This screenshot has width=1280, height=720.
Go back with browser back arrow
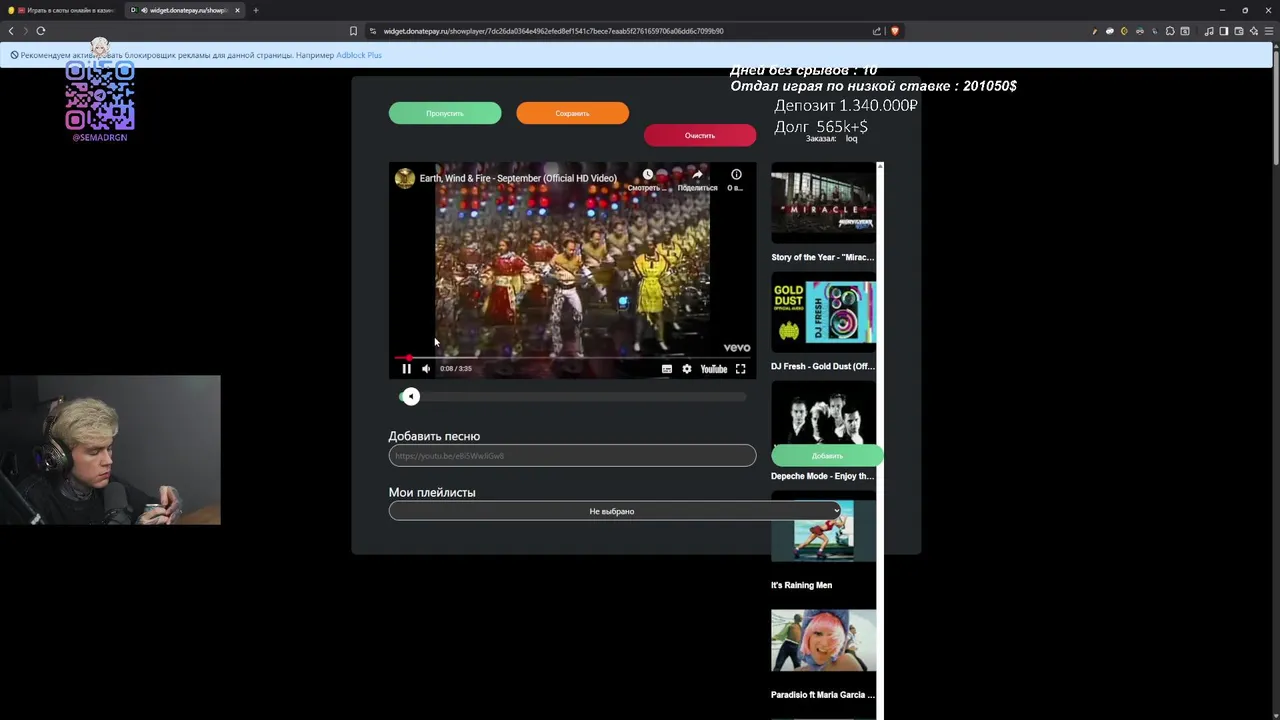click(11, 31)
